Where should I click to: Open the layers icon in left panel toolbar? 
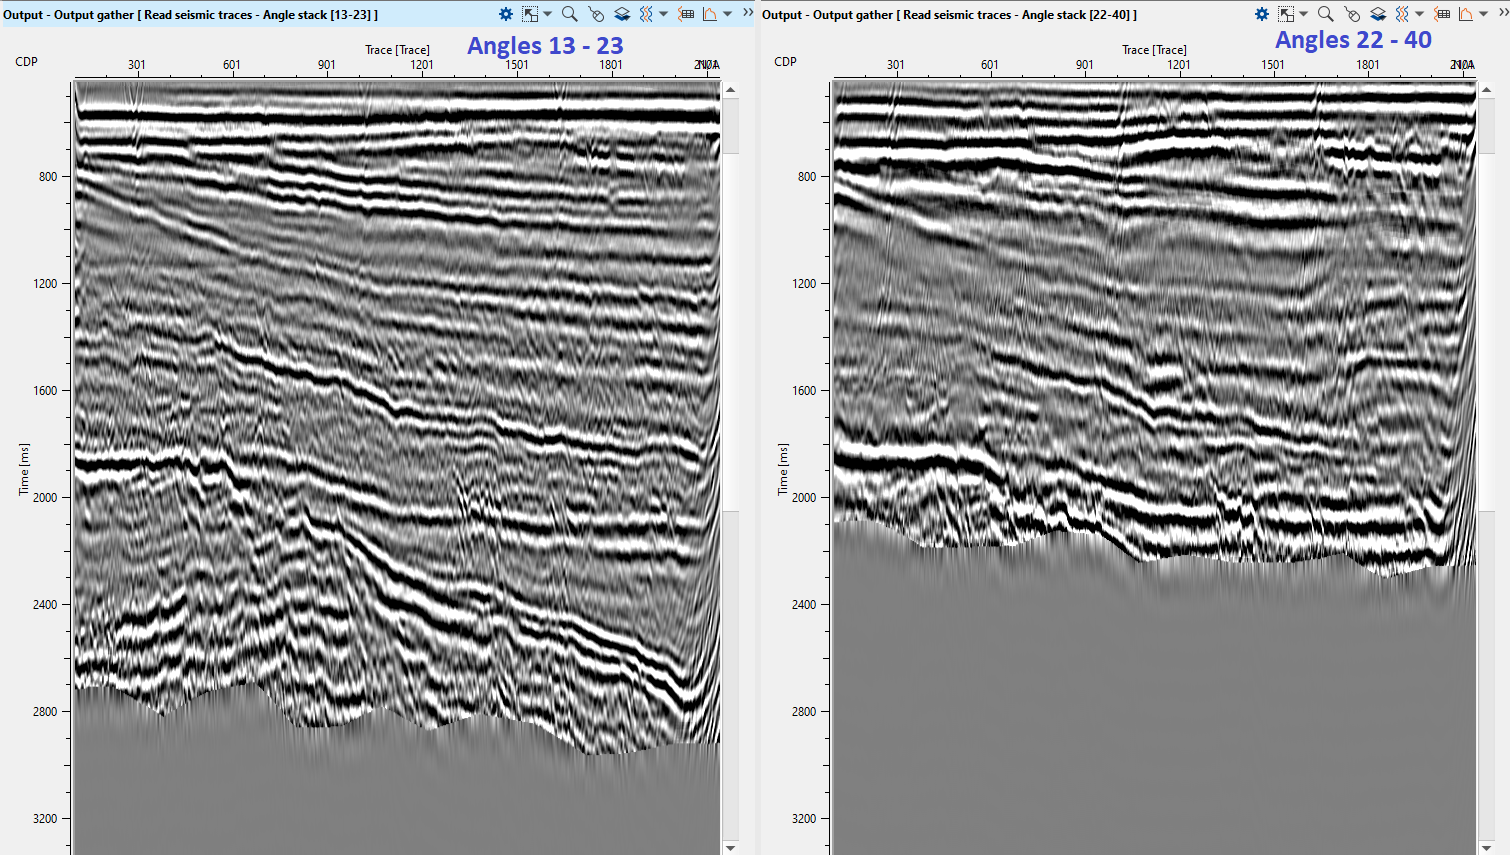[621, 14]
